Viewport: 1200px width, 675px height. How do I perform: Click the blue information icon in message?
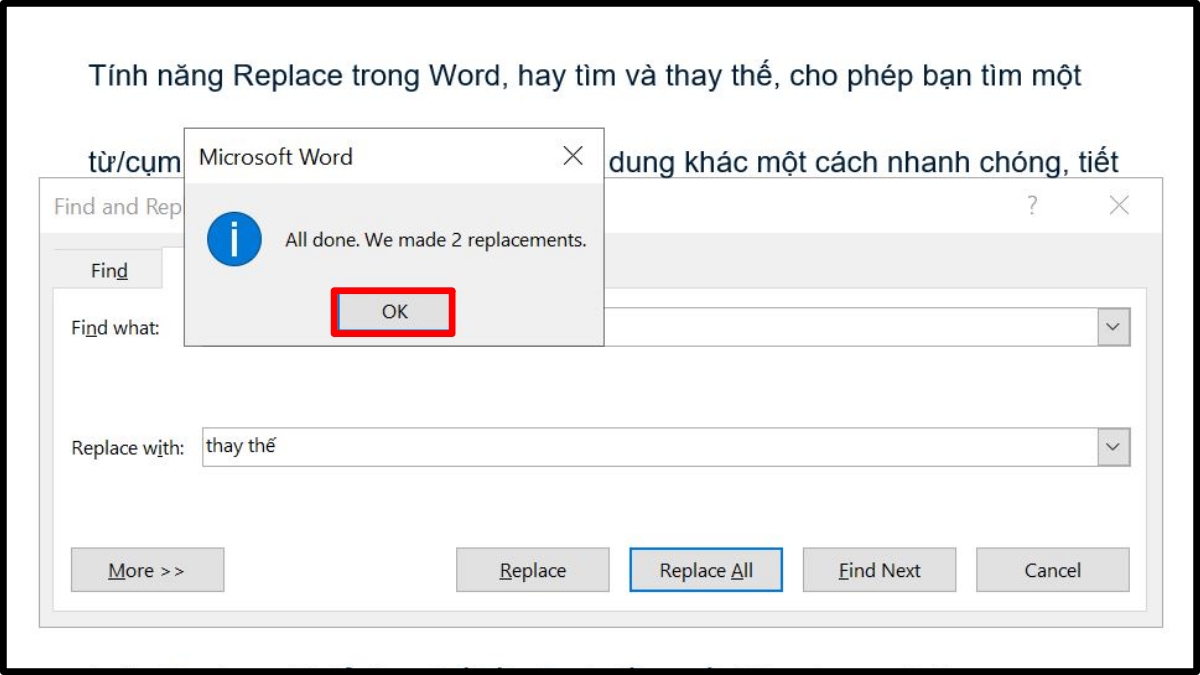click(x=234, y=240)
